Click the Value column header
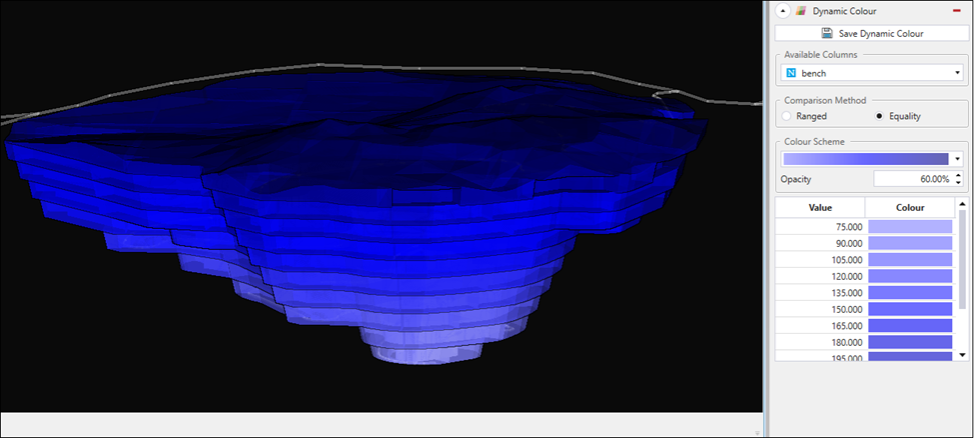The height and width of the screenshot is (438, 974). point(820,208)
